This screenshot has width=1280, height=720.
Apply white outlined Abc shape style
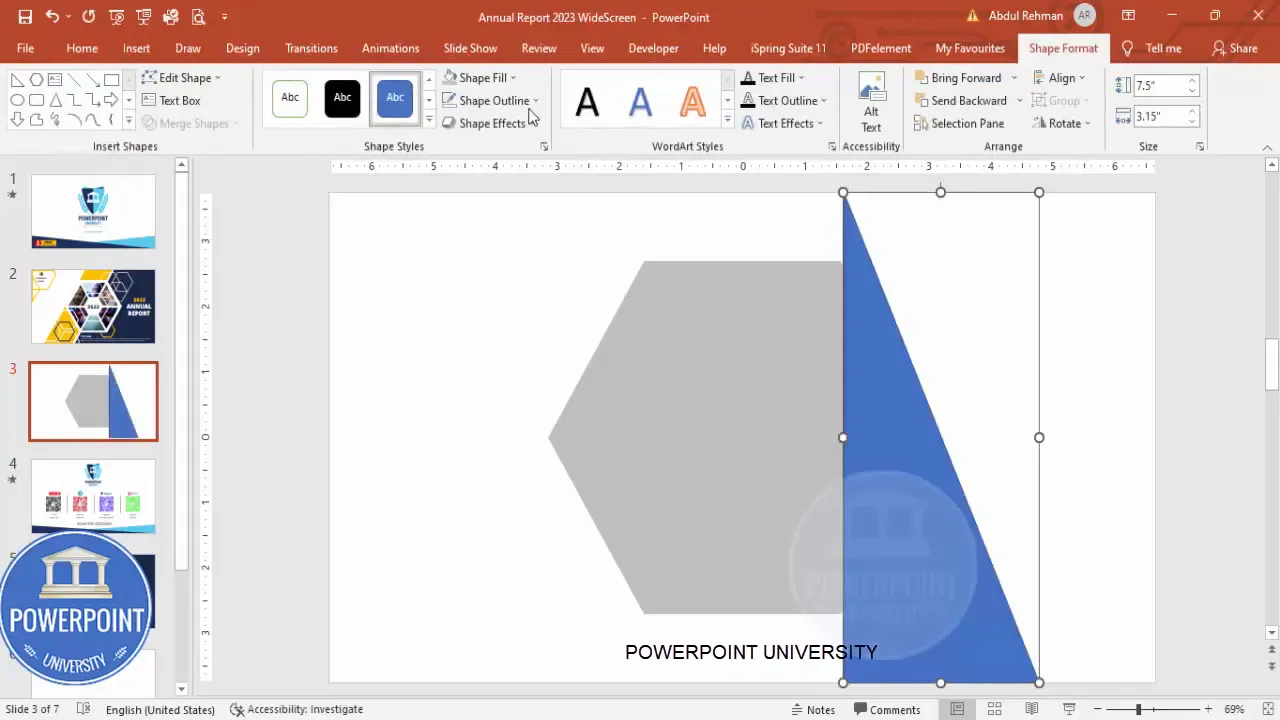pos(290,98)
